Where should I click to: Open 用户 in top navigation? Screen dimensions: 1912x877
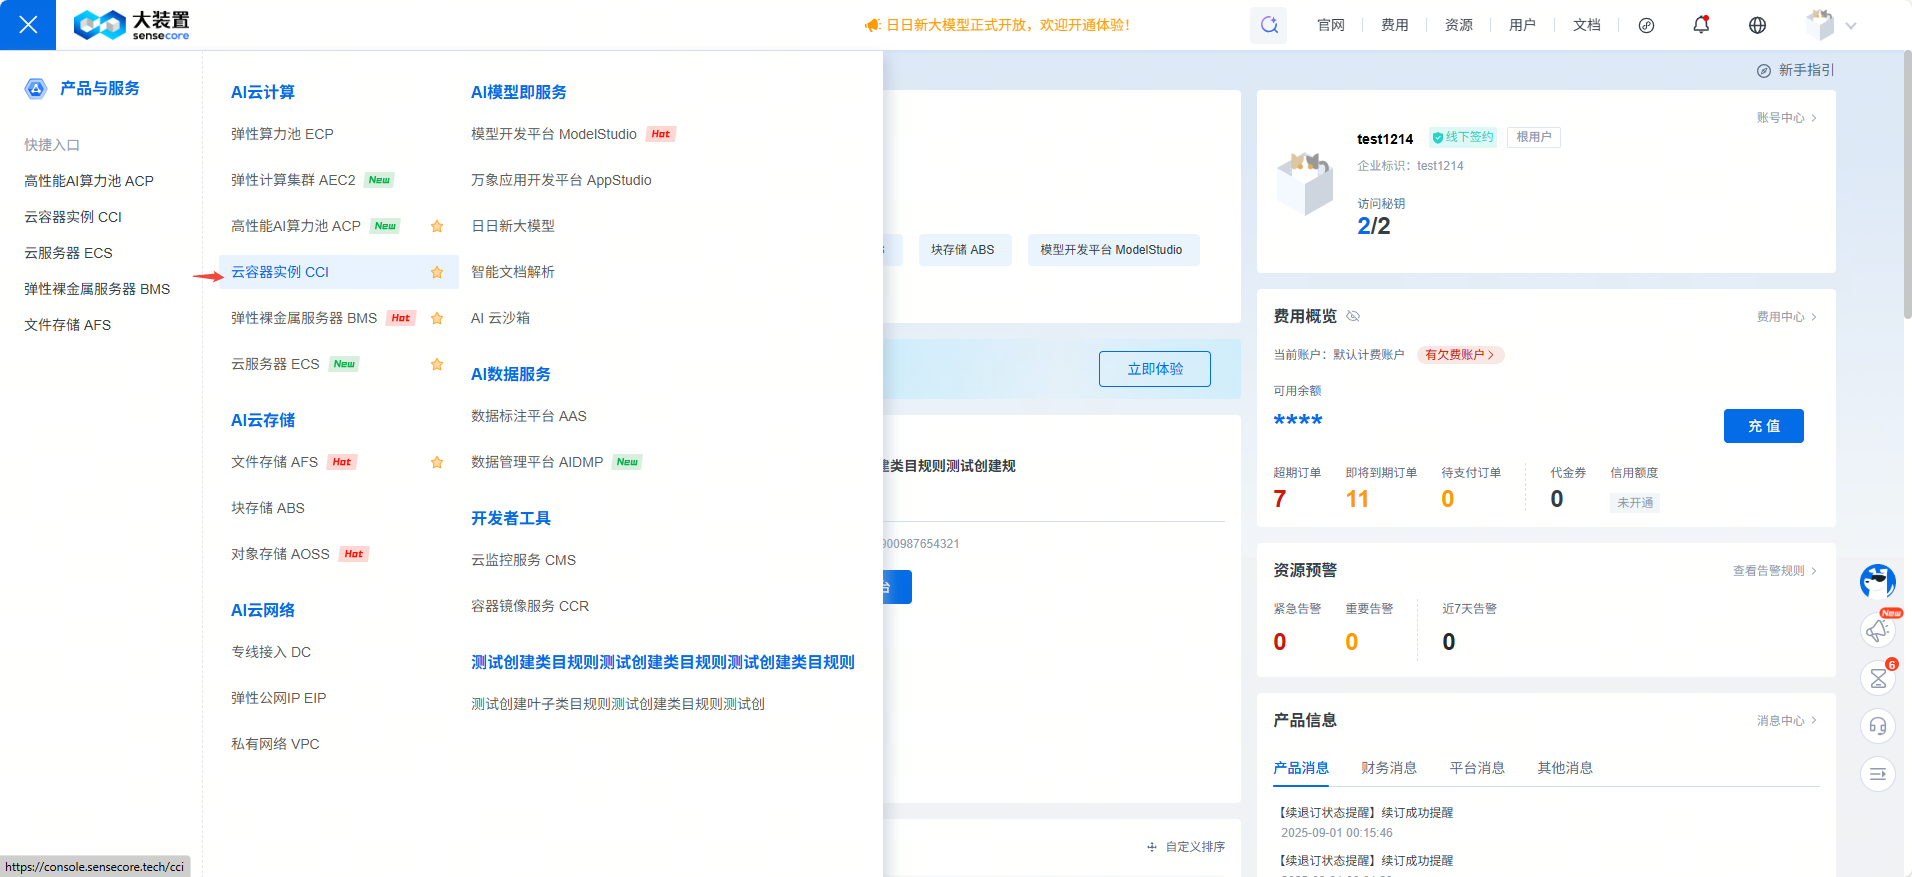1523,25
